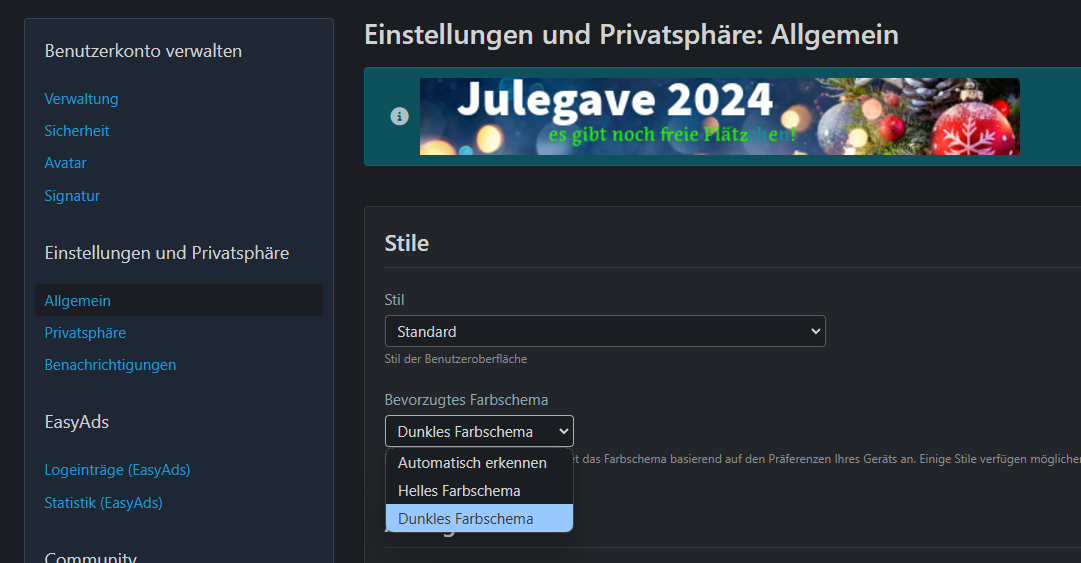1081x563 pixels.
Task: Click the info icon beside the Julegave banner
Action: point(399,116)
